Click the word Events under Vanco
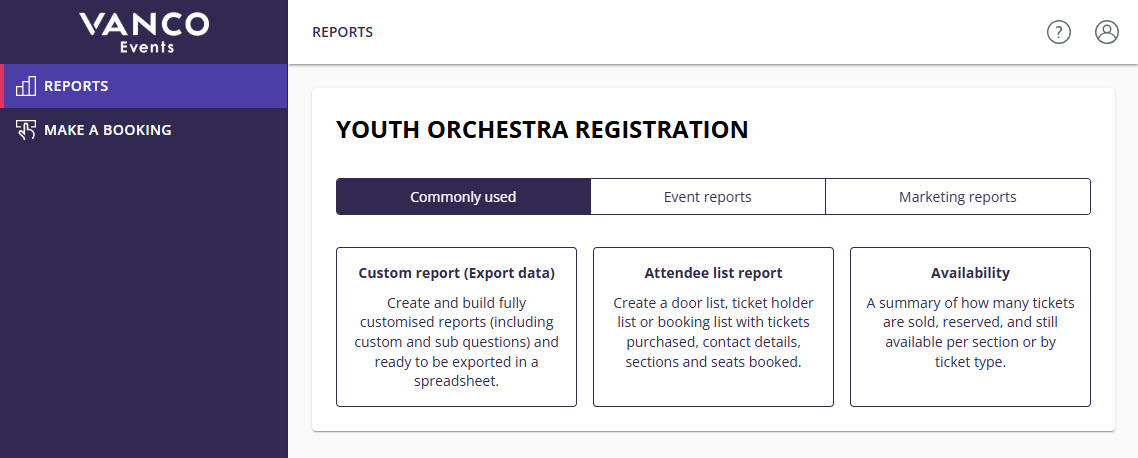 144,46
